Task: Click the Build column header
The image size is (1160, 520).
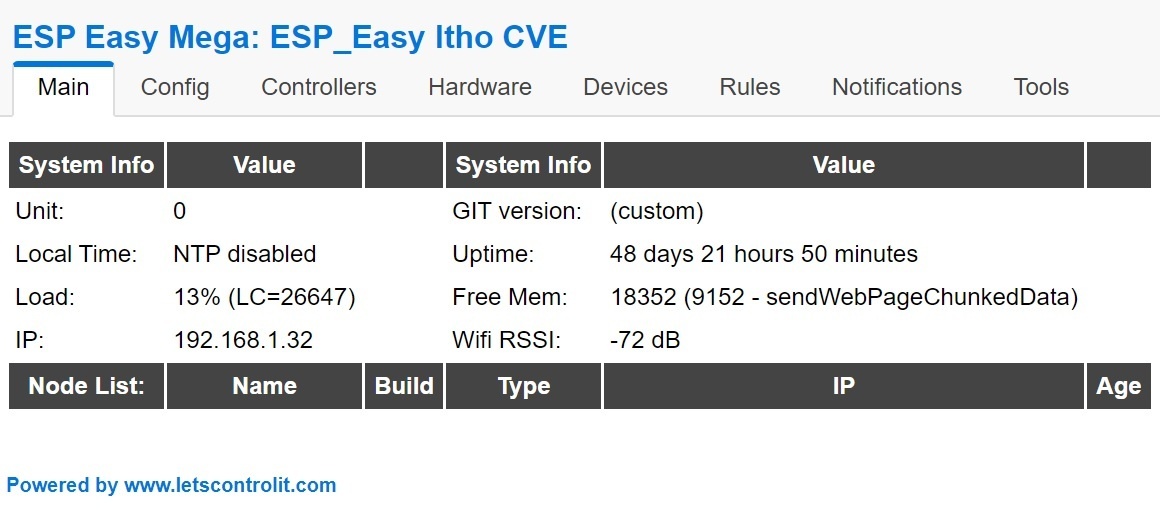Action: (x=403, y=386)
